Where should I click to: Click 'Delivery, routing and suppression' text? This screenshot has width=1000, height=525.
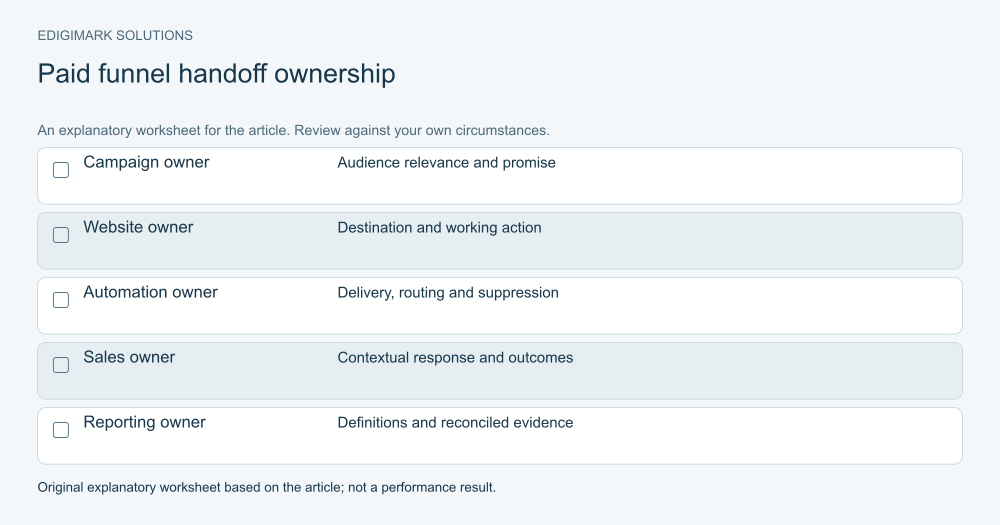click(448, 293)
